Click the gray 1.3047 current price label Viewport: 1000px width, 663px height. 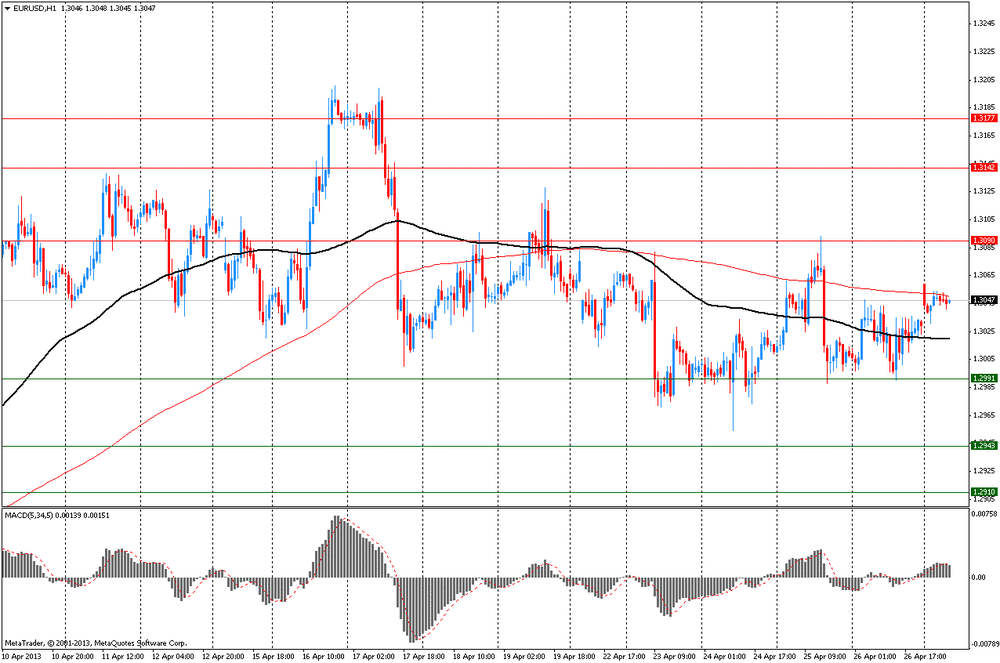(983, 300)
